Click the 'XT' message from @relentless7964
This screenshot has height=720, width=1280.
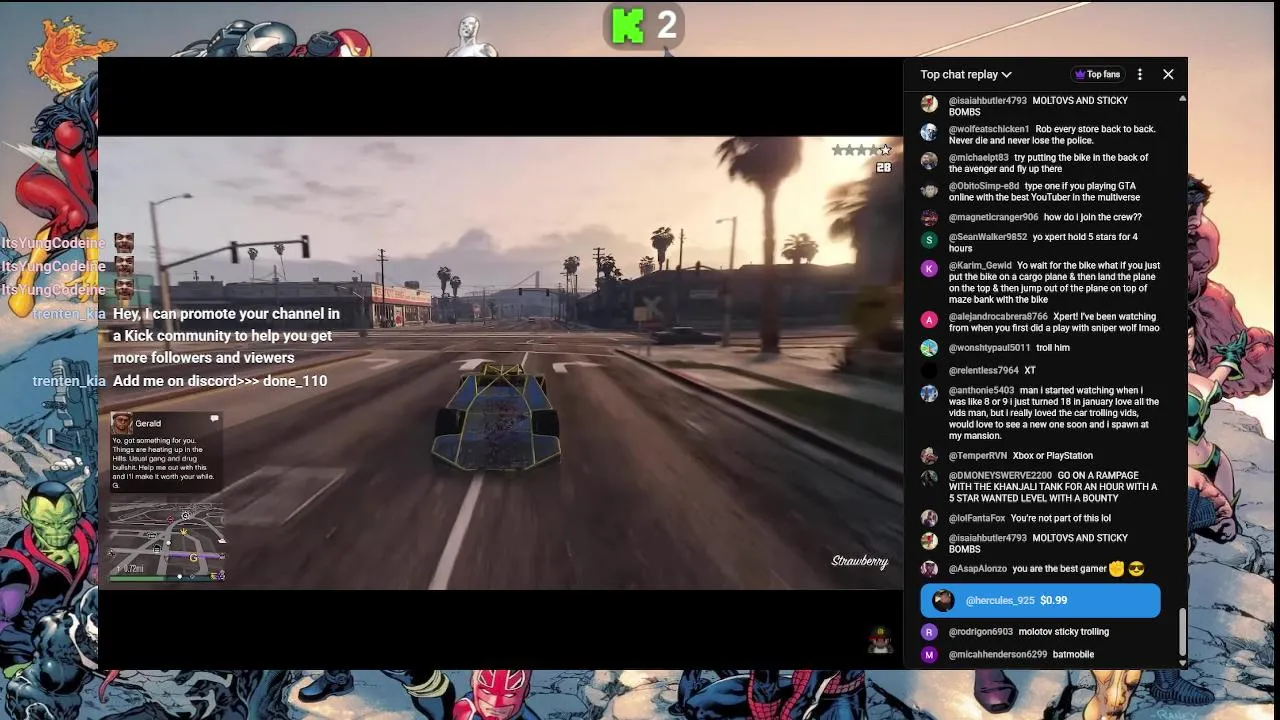(1030, 371)
